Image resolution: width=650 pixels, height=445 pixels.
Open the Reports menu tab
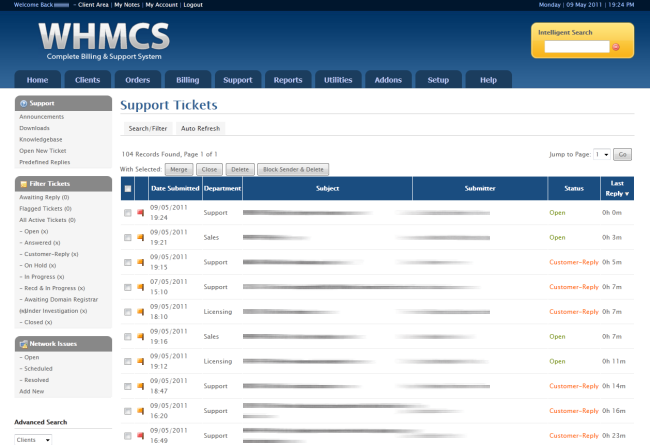click(288, 80)
